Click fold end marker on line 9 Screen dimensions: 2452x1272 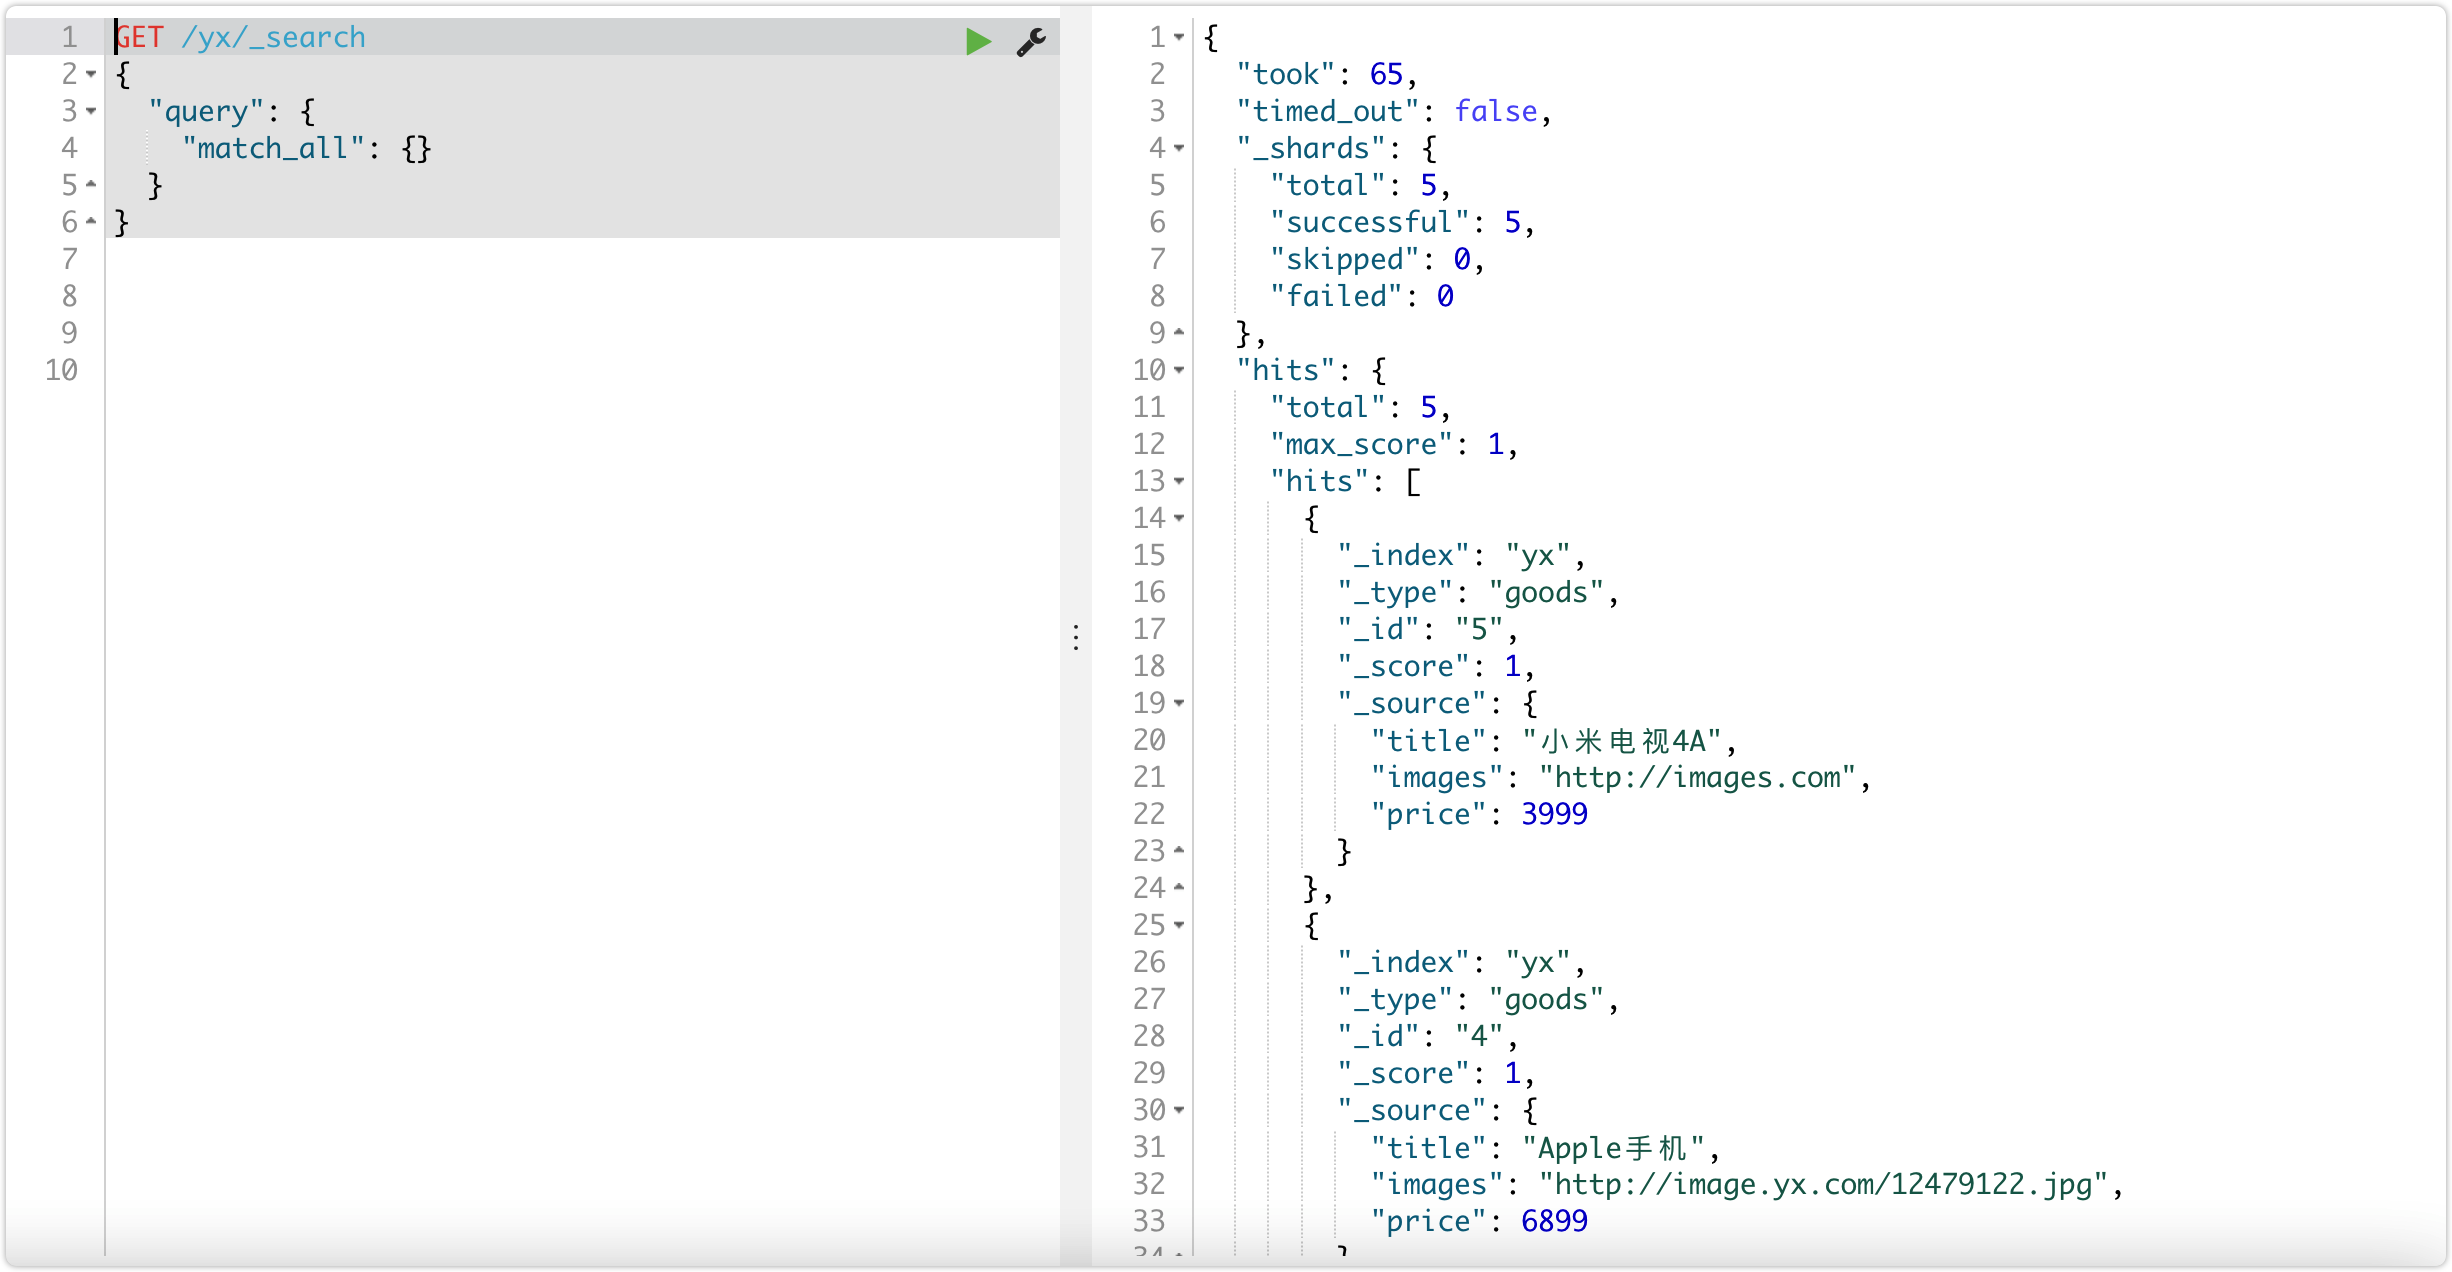pos(1179,332)
